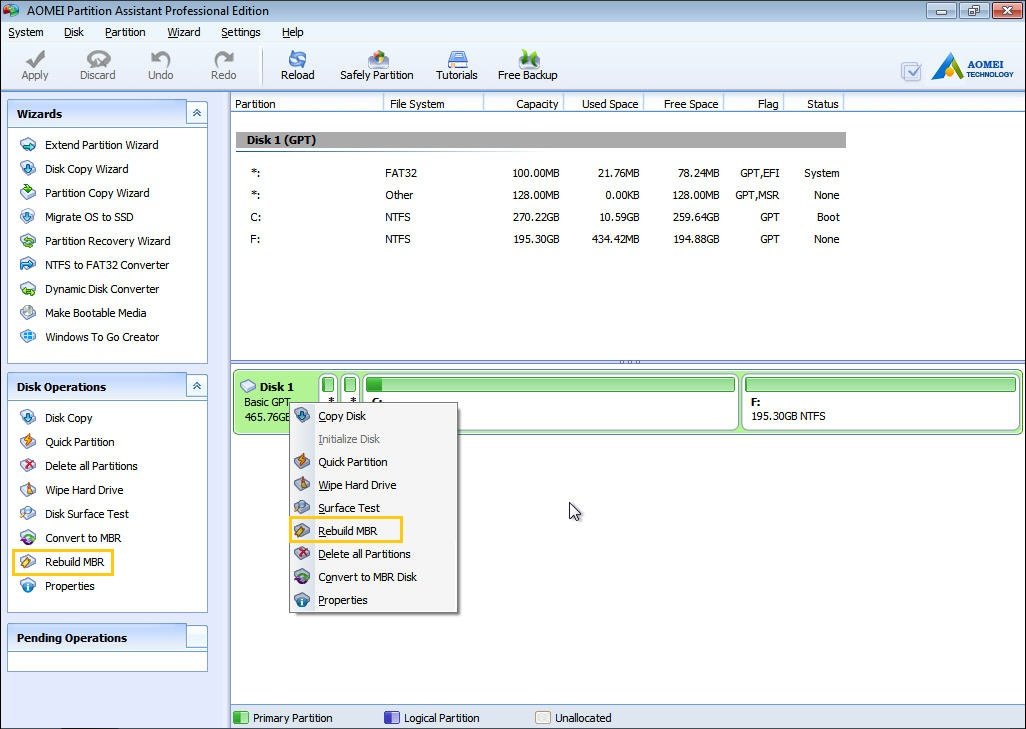Collapse the Wizards panel
The width and height of the screenshot is (1026, 729).
[196, 113]
